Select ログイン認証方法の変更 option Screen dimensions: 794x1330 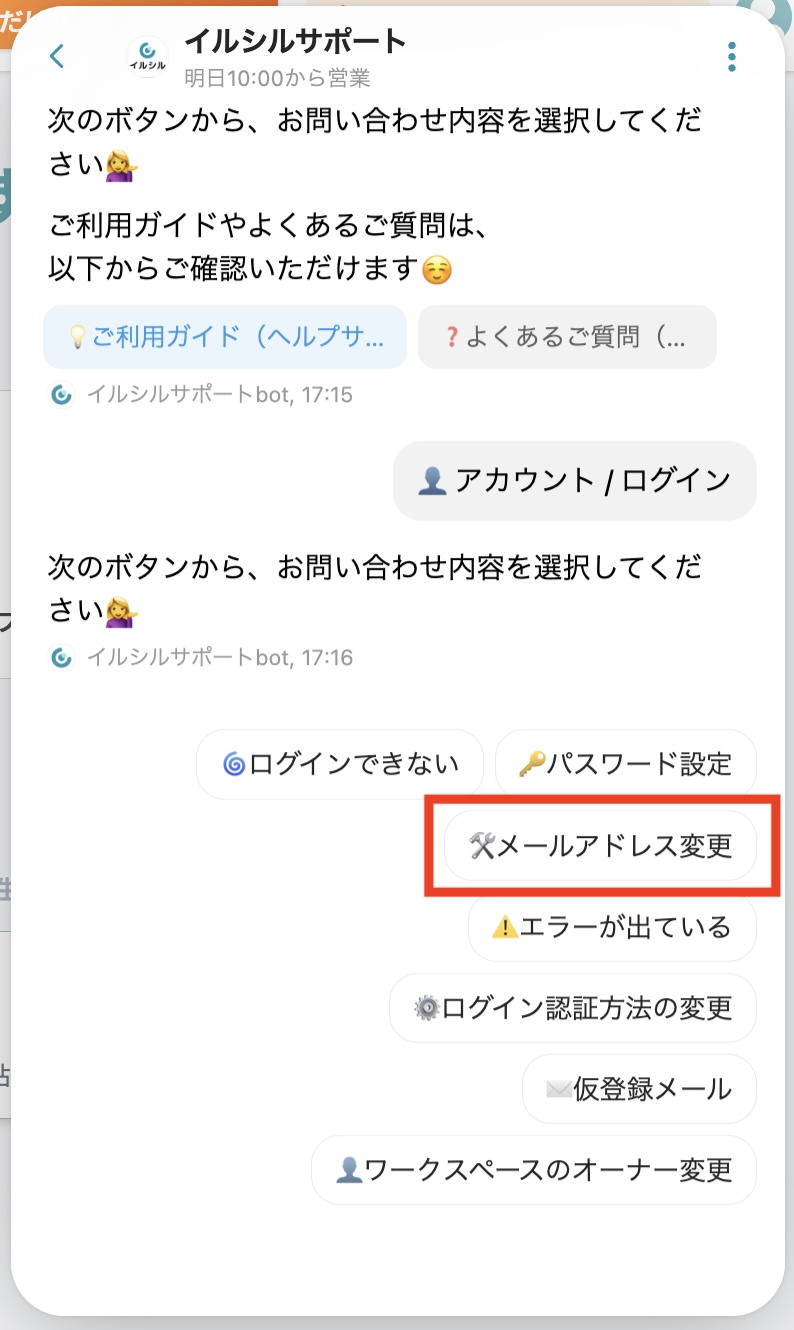573,1008
